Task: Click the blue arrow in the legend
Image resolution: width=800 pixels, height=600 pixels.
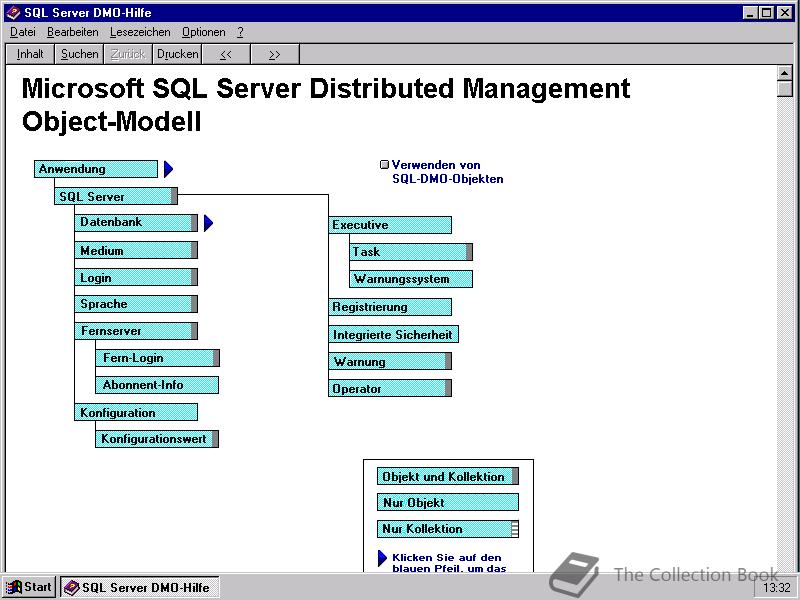Action: pyautogui.click(x=382, y=558)
